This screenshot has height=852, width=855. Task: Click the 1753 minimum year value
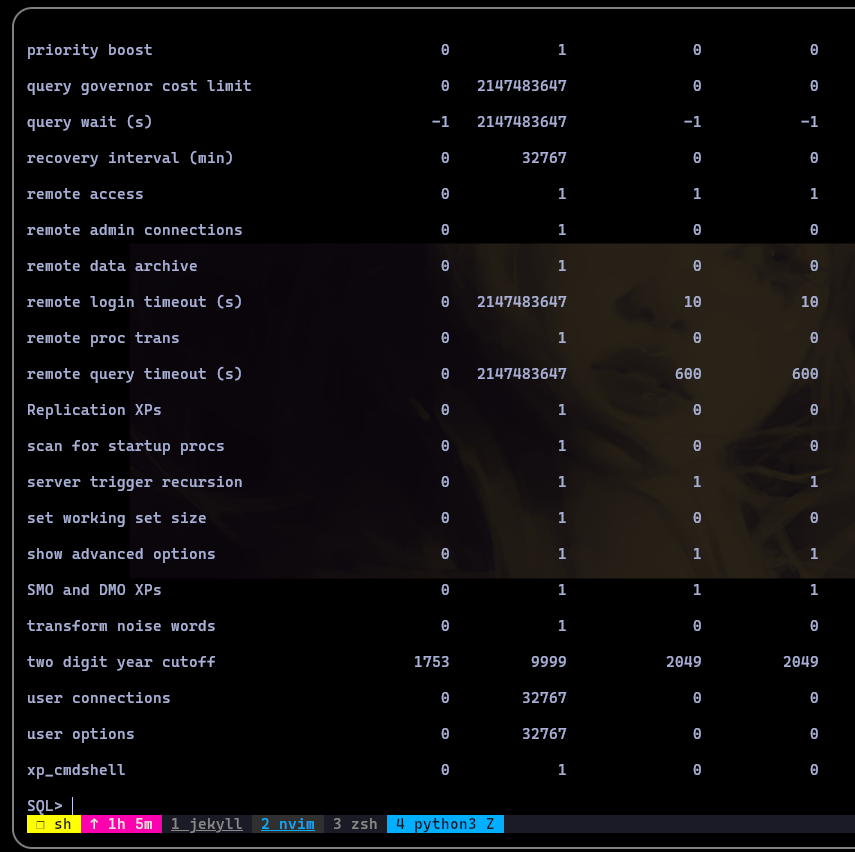tap(431, 662)
